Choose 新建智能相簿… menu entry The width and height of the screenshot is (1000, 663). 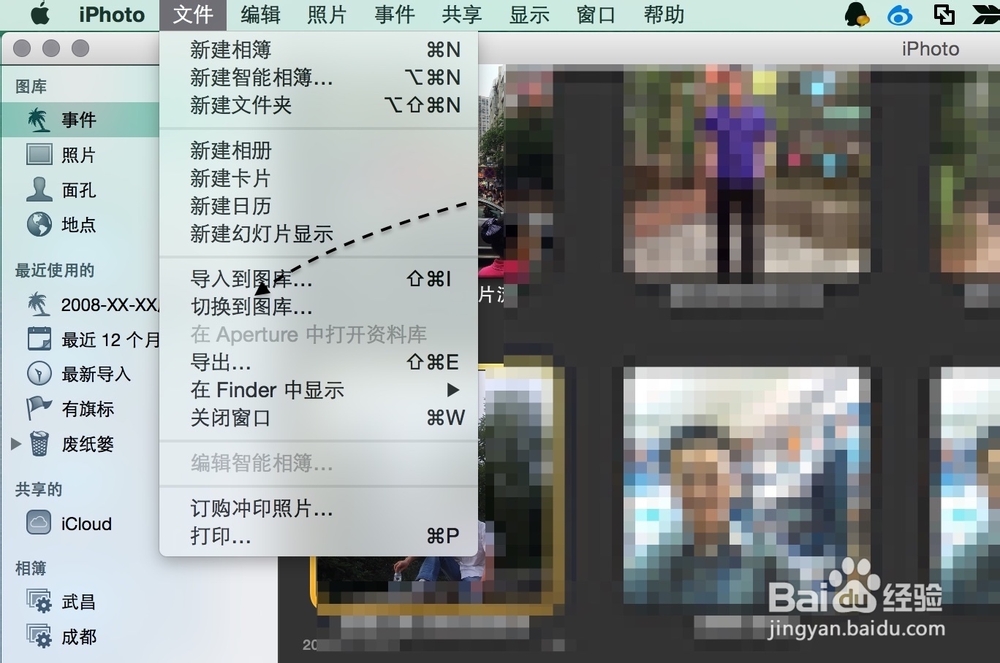click(318, 78)
